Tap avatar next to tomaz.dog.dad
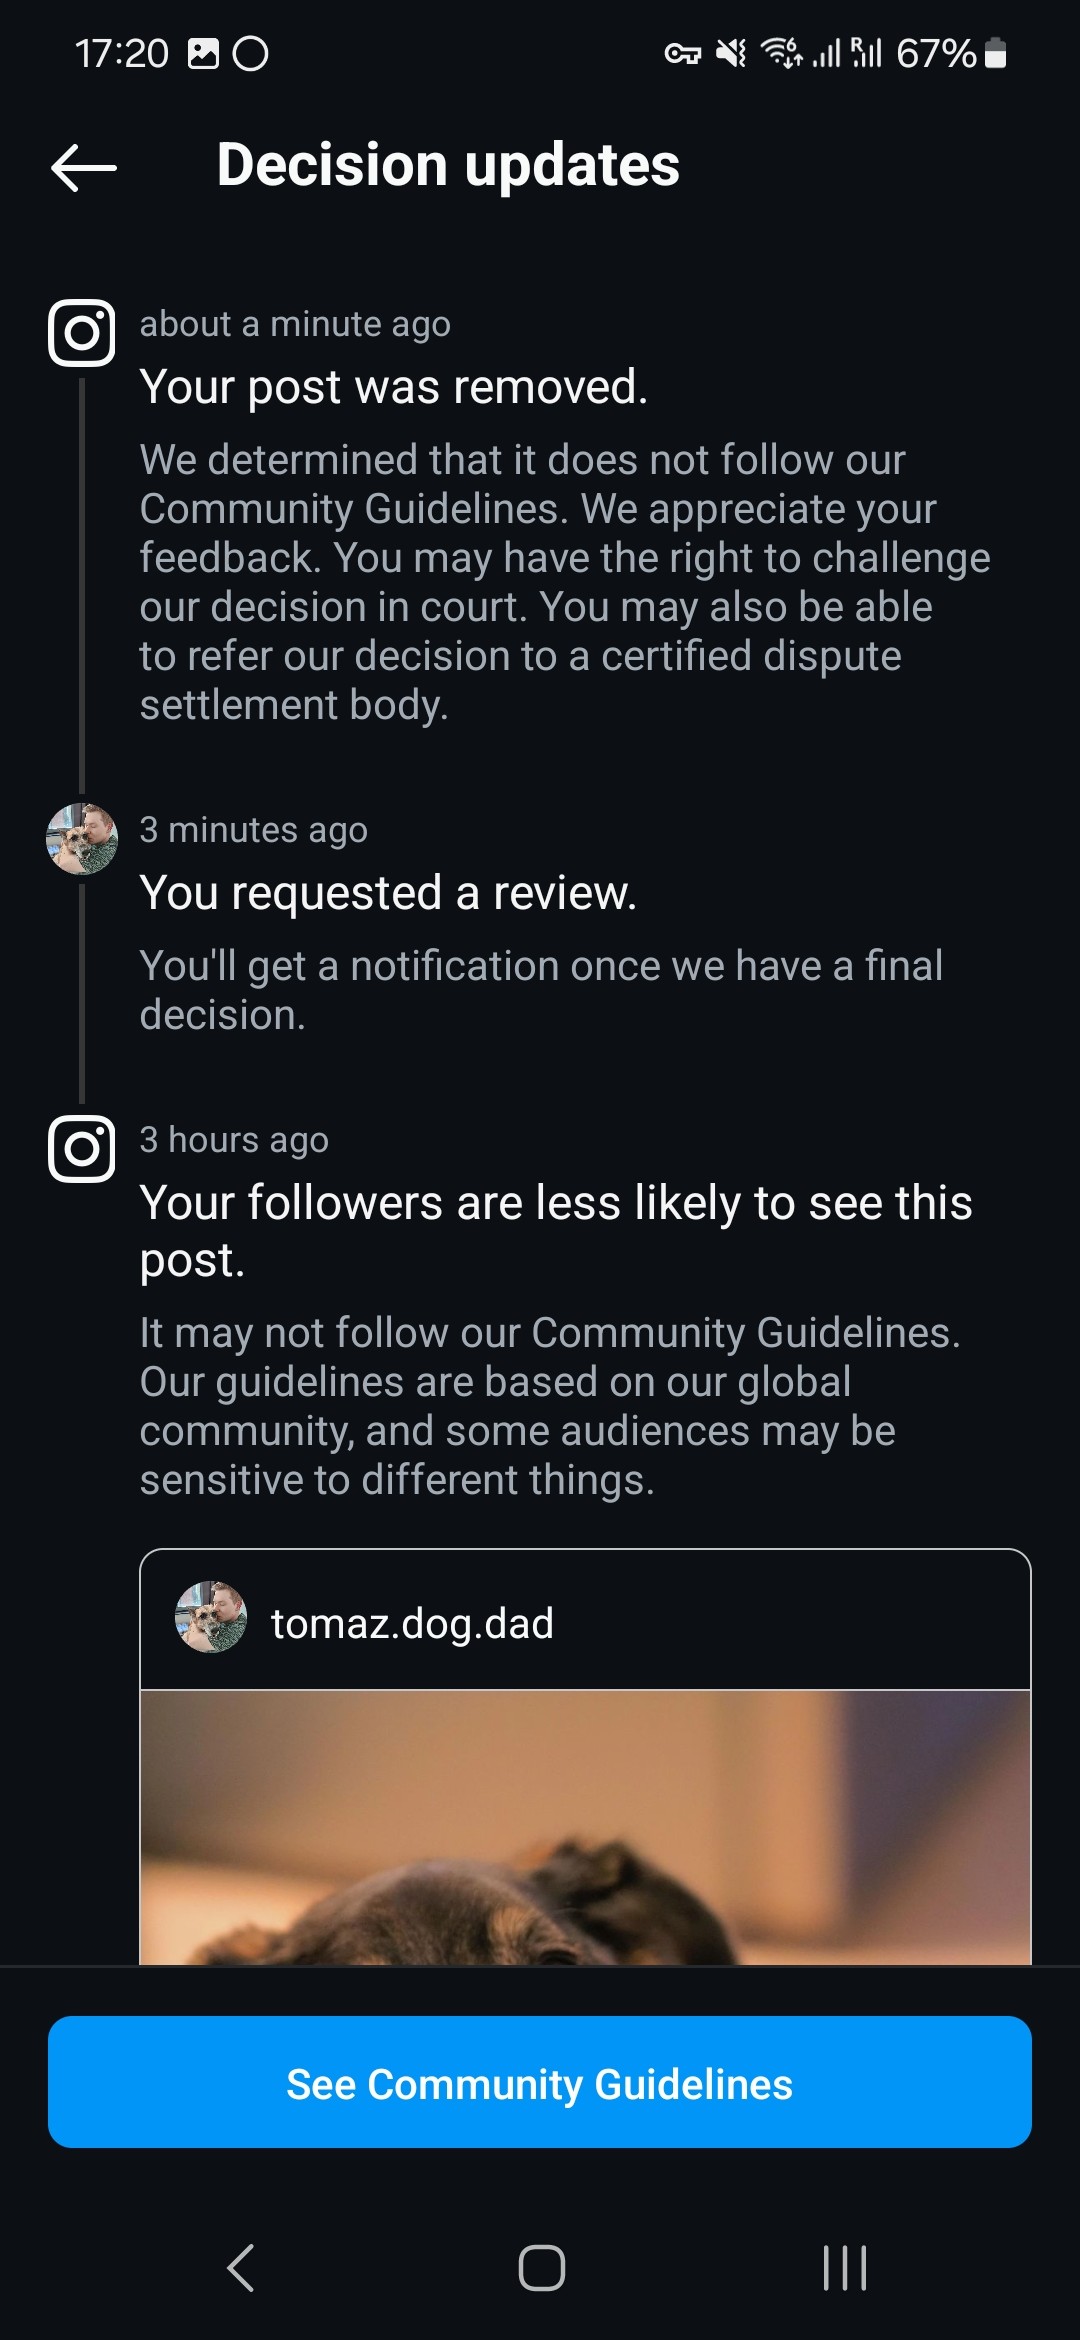The image size is (1080, 2340). [x=211, y=1617]
